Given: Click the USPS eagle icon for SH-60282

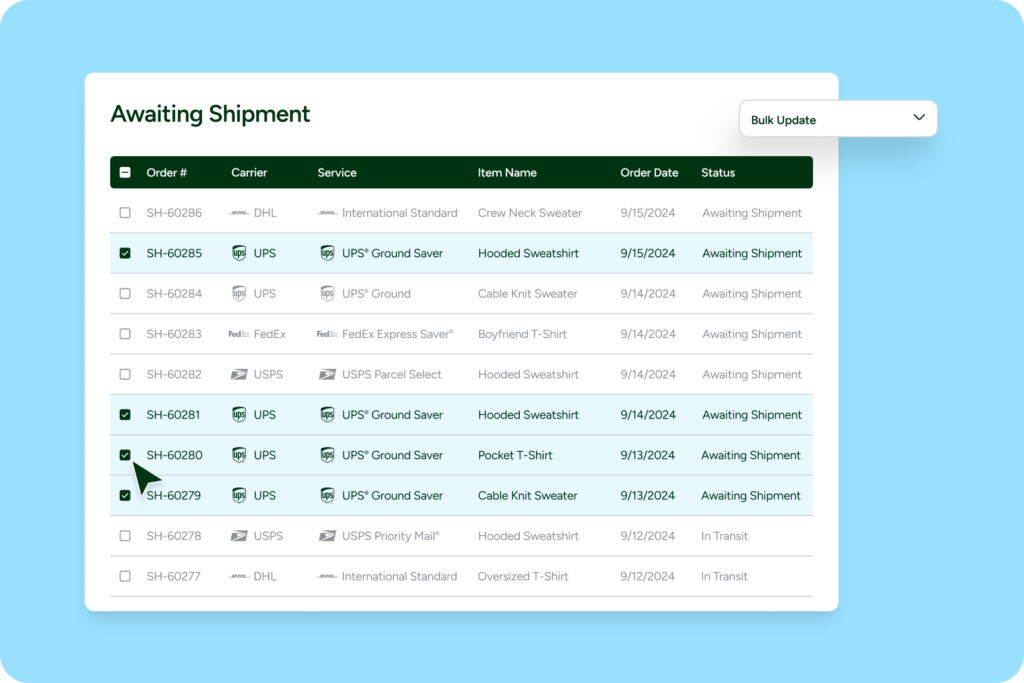Looking at the screenshot, I should [238, 374].
